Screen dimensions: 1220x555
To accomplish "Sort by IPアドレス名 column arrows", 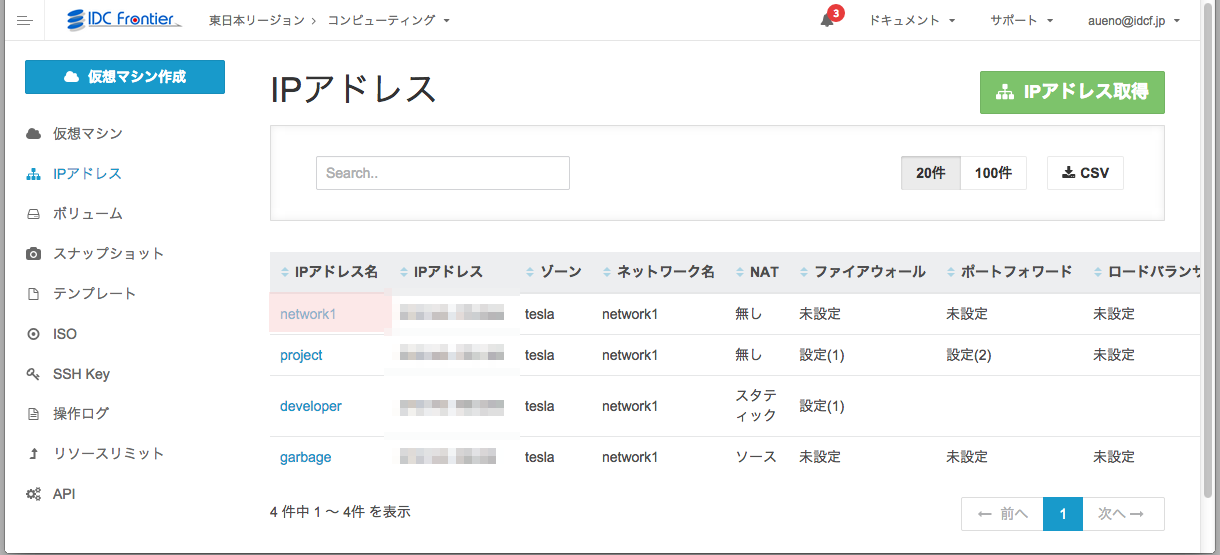I will click(x=284, y=272).
